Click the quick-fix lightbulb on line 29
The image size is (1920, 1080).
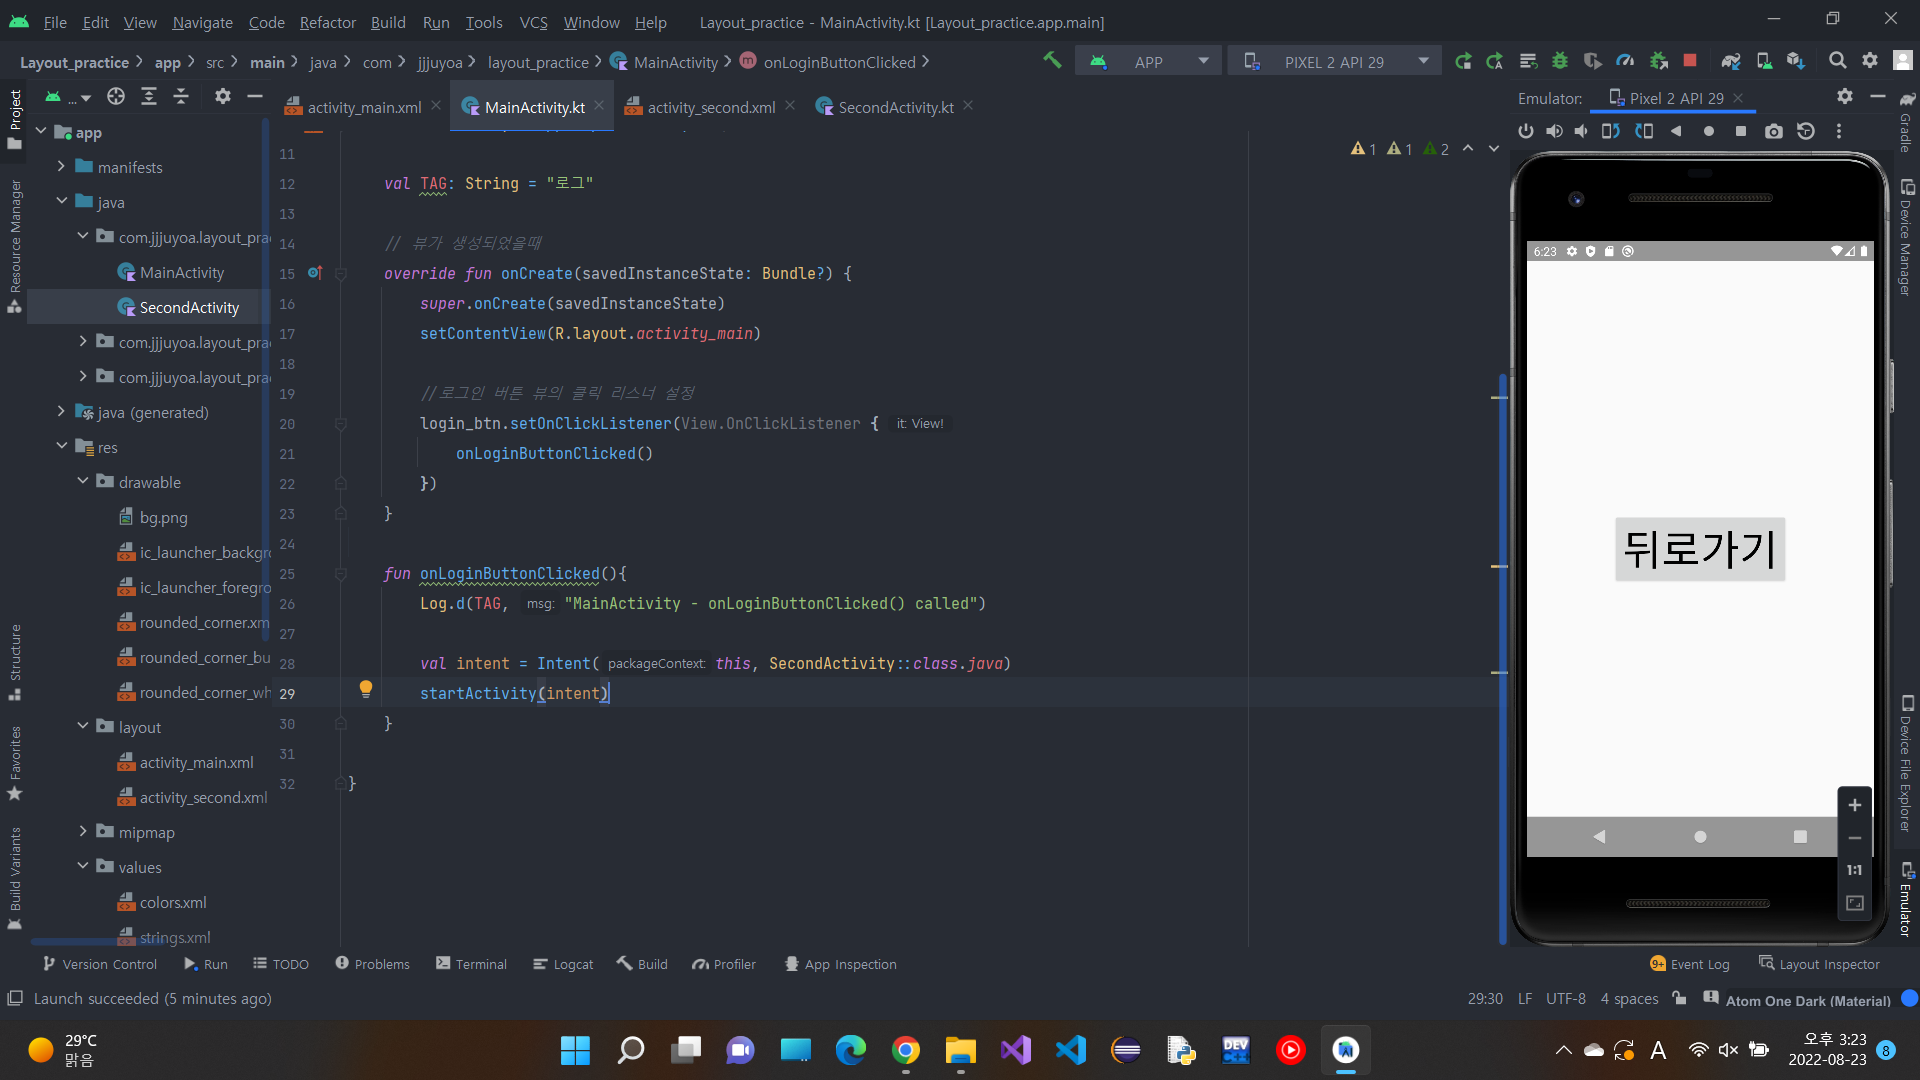(x=366, y=689)
